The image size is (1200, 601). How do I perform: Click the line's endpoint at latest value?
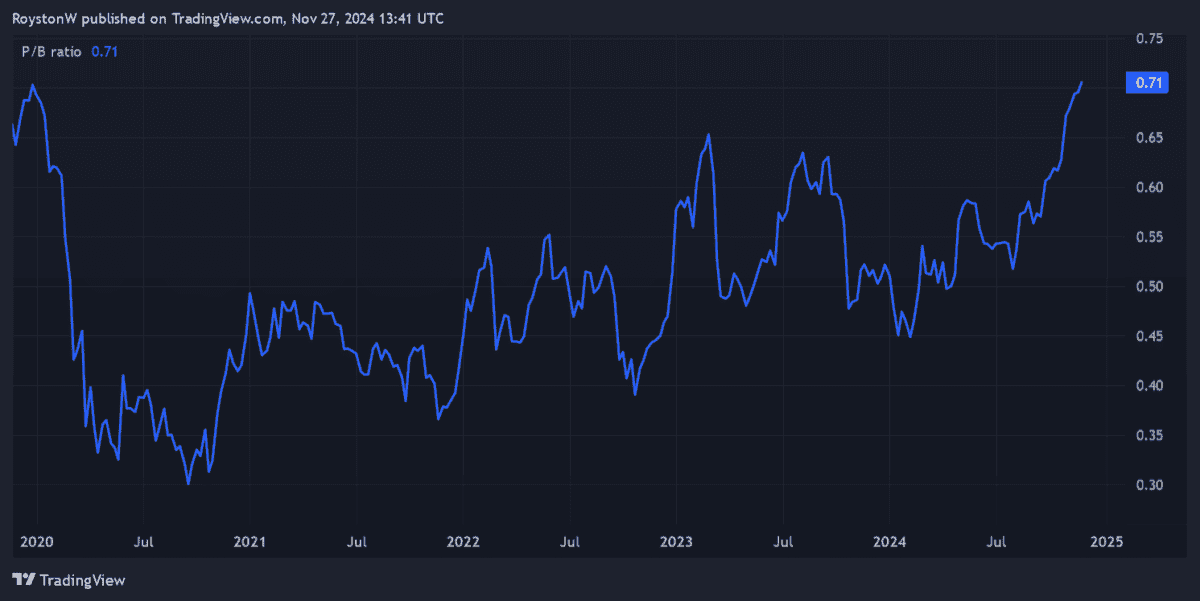pos(1081,83)
